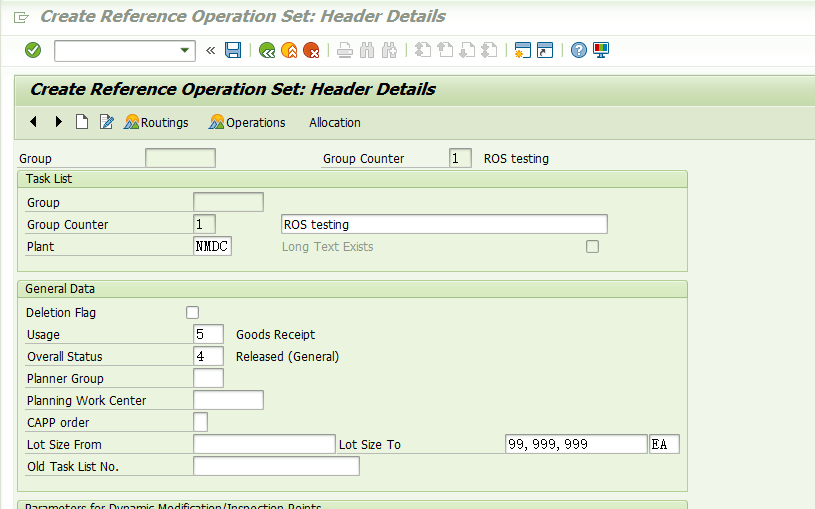Screen dimensions: 815x509
Task: Click the top Group field
Action: (180, 158)
